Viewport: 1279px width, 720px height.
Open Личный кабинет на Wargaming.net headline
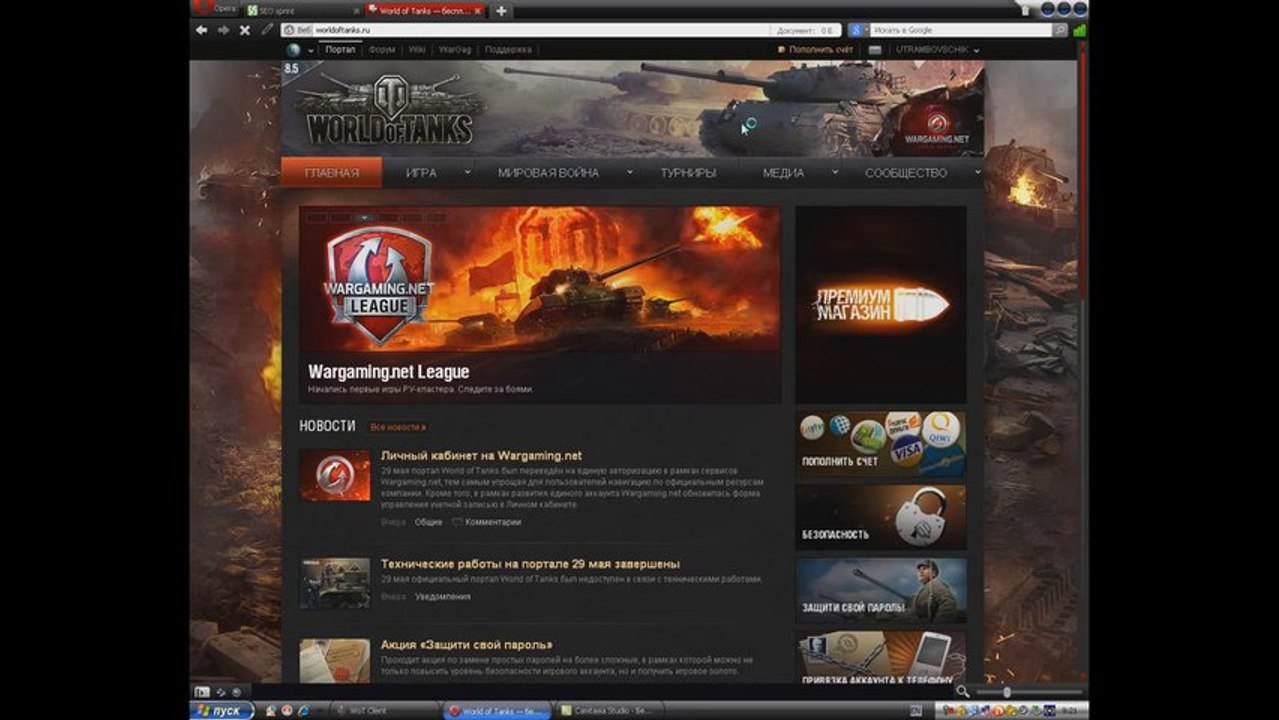pos(481,455)
